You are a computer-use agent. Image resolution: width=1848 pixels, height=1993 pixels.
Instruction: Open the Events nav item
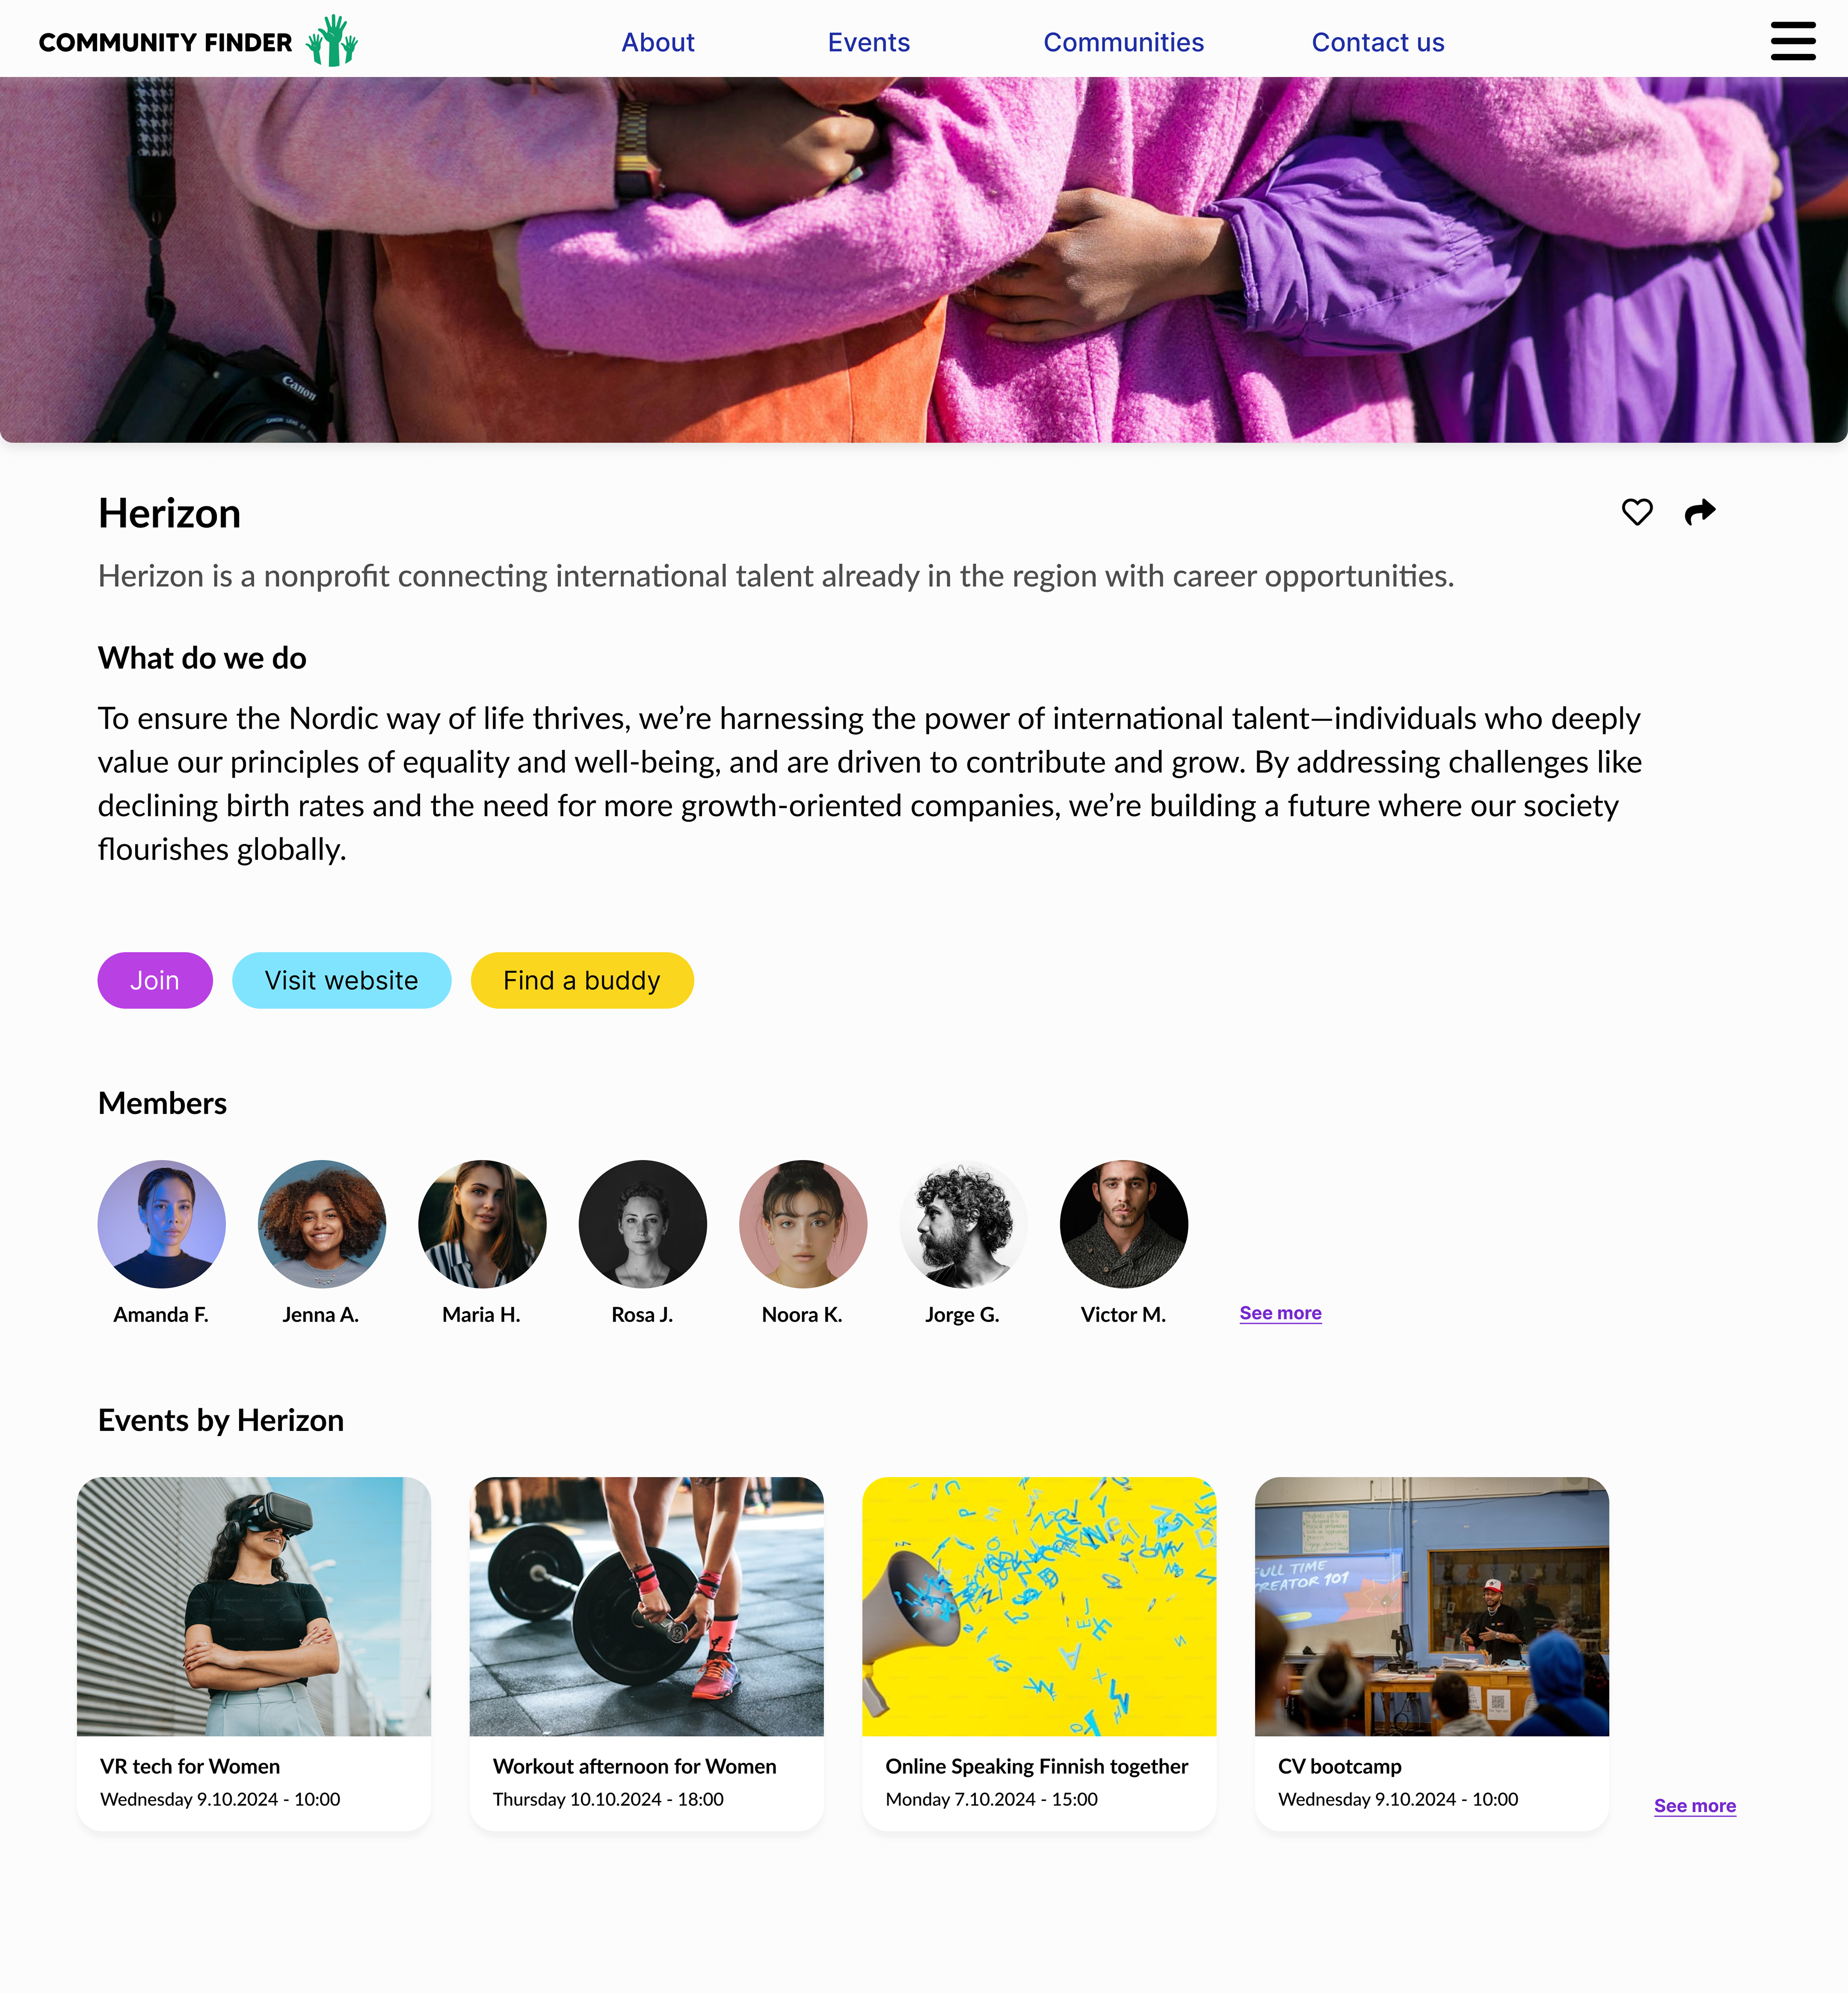tap(868, 42)
